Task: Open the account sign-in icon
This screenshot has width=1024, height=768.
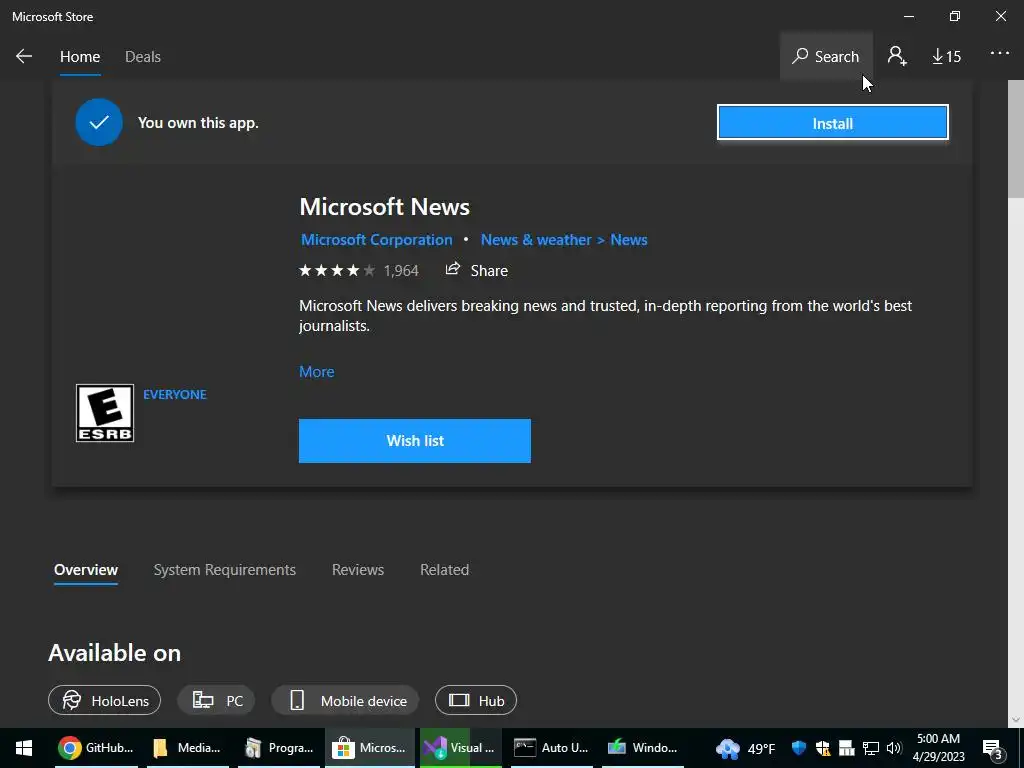Action: pyautogui.click(x=897, y=56)
